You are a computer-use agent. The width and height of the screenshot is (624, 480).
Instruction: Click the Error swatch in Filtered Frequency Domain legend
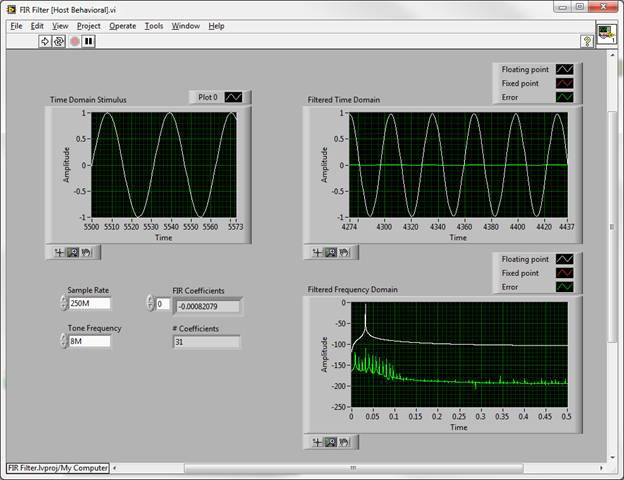pyautogui.click(x=566, y=287)
